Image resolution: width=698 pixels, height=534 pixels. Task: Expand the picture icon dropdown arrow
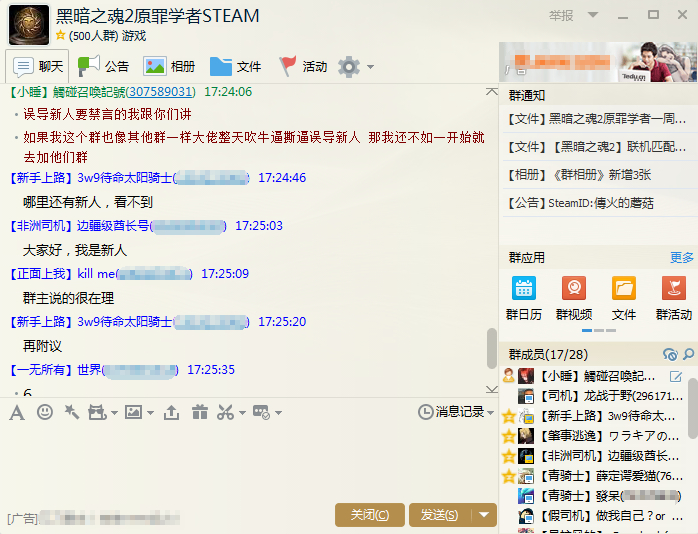pyautogui.click(x=150, y=413)
